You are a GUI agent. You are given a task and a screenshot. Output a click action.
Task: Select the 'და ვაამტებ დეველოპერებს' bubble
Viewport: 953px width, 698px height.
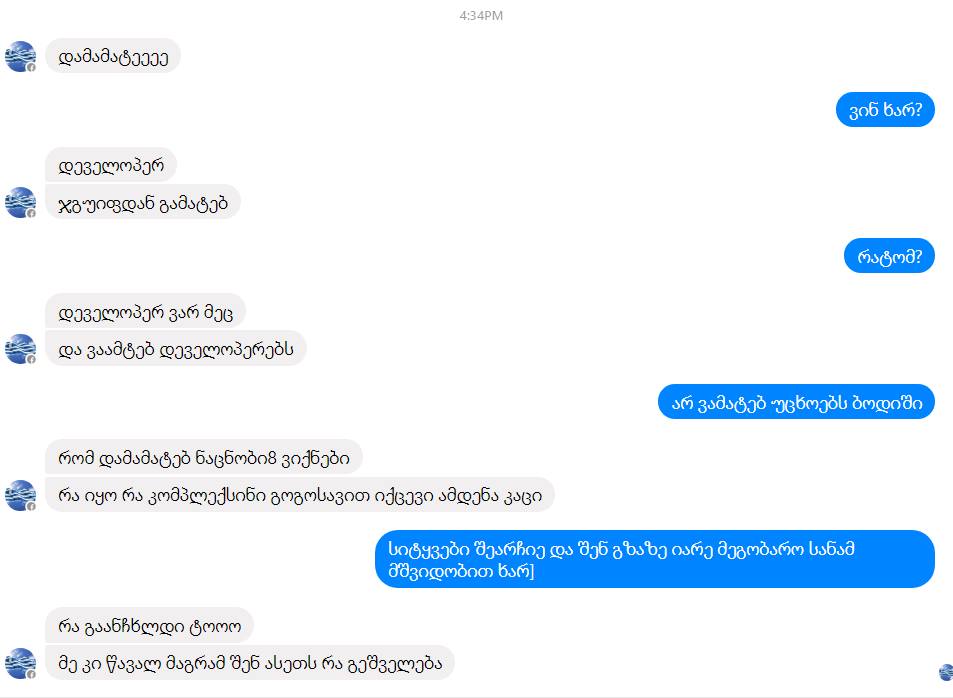point(176,348)
